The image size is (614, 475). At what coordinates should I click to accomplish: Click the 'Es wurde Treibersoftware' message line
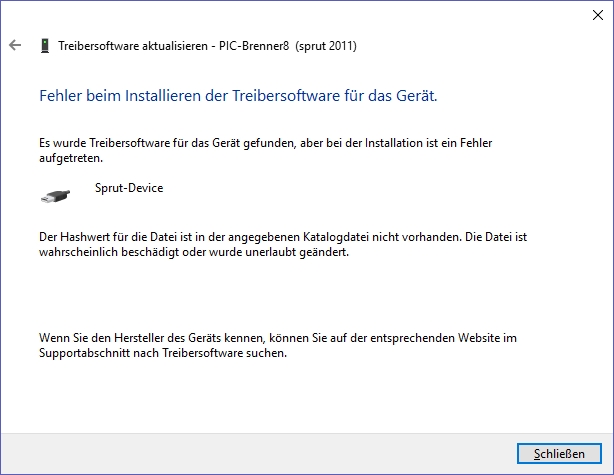(265, 143)
